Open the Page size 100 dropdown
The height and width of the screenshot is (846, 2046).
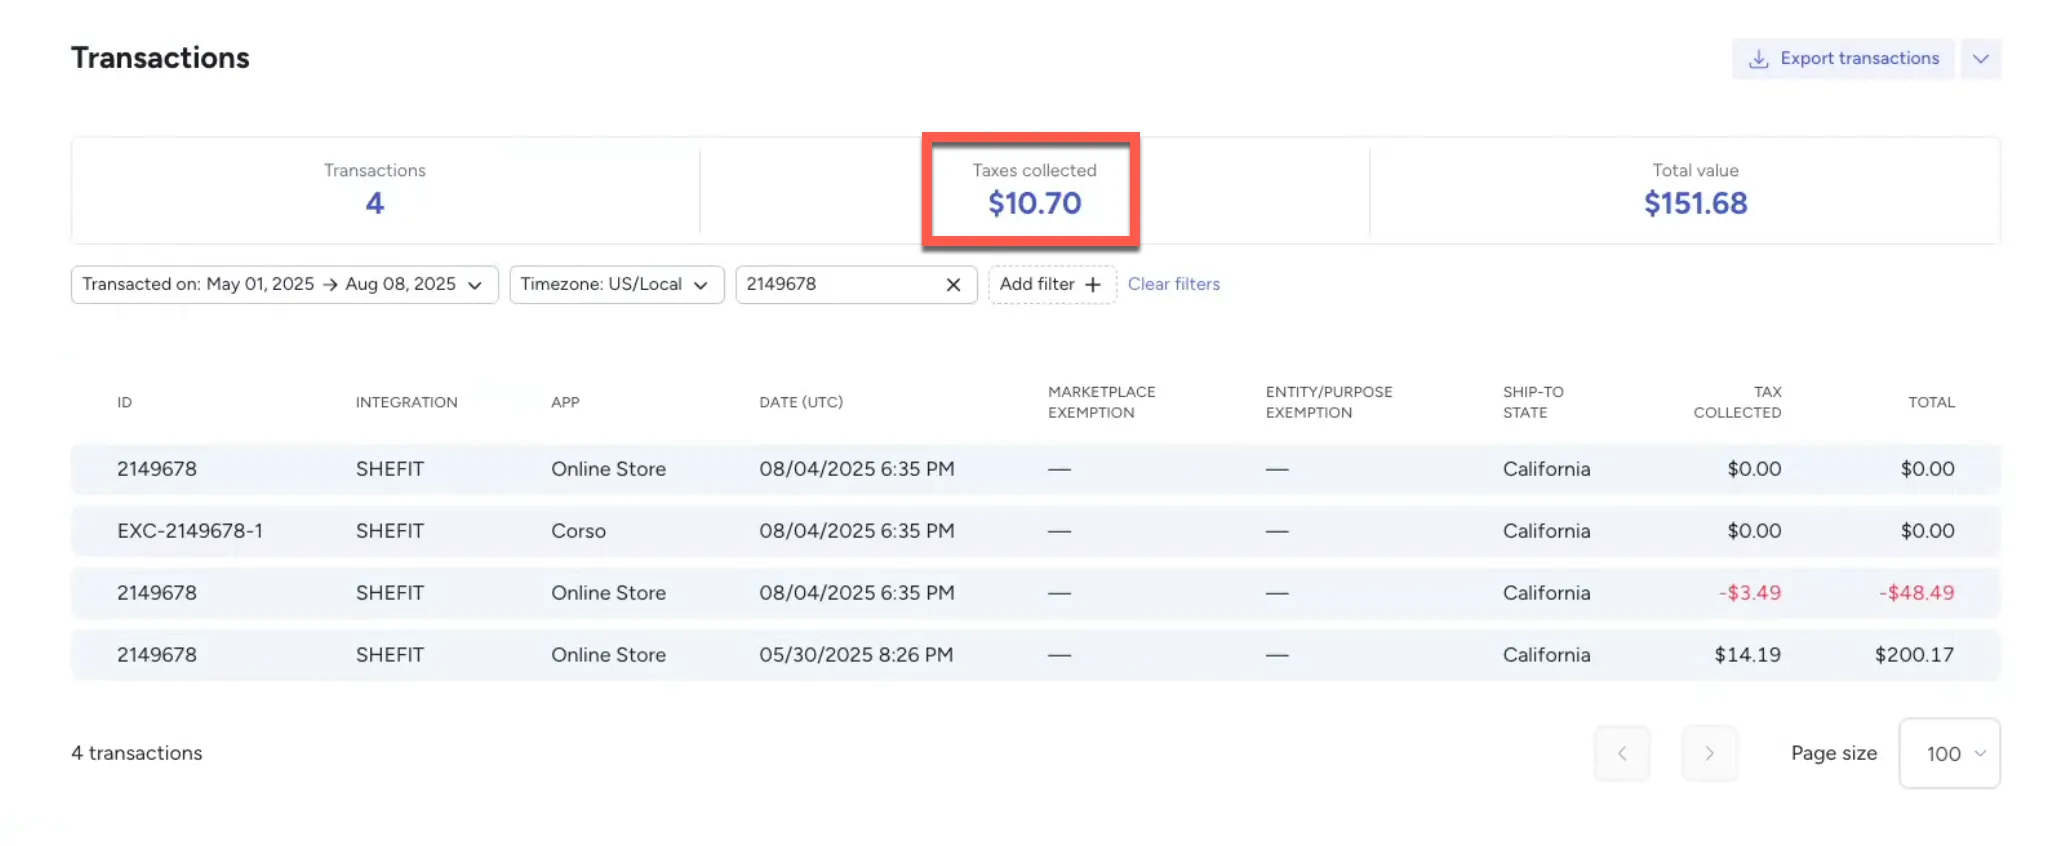coord(1949,754)
